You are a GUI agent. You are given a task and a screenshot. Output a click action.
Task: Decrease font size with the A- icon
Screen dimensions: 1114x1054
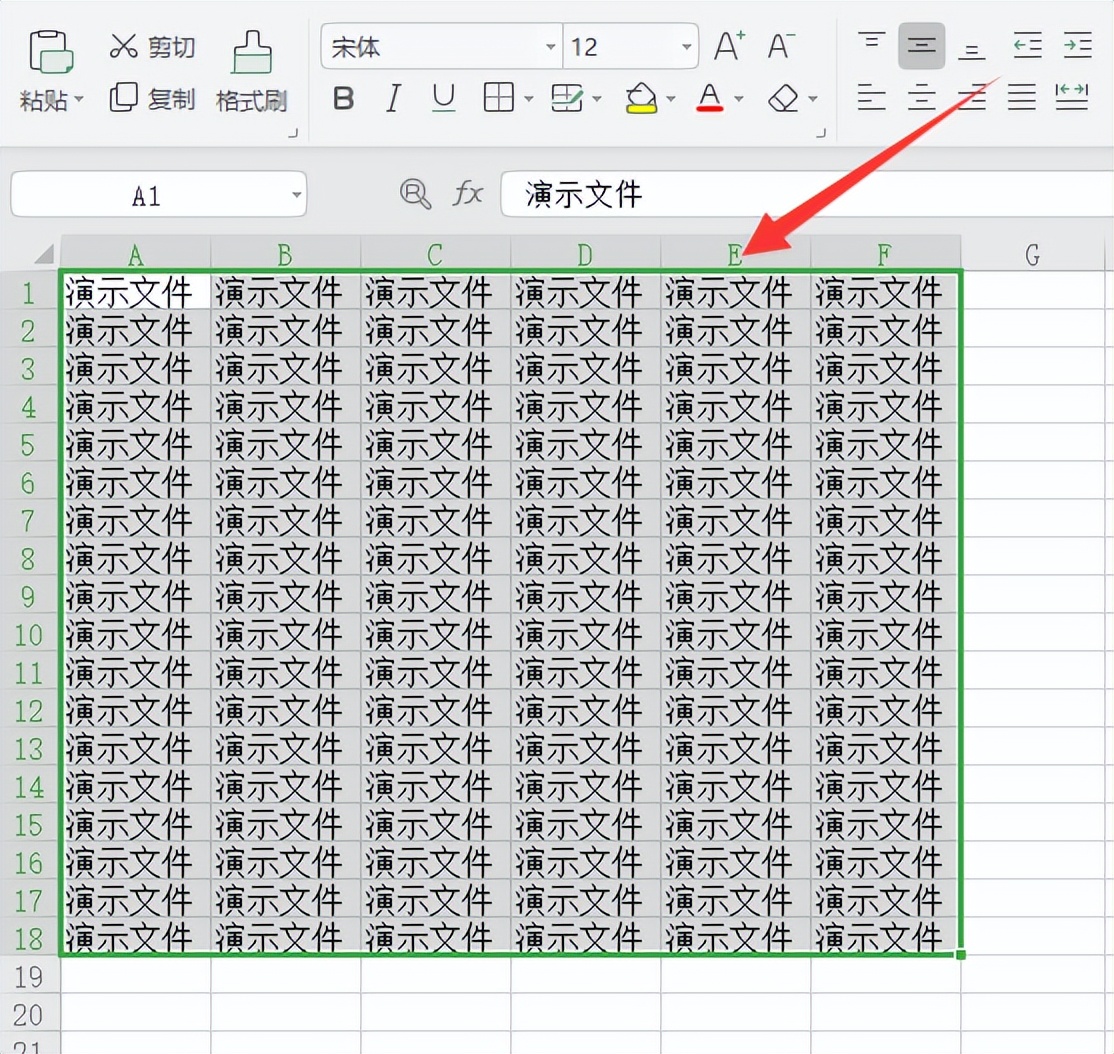pyautogui.click(x=778, y=44)
